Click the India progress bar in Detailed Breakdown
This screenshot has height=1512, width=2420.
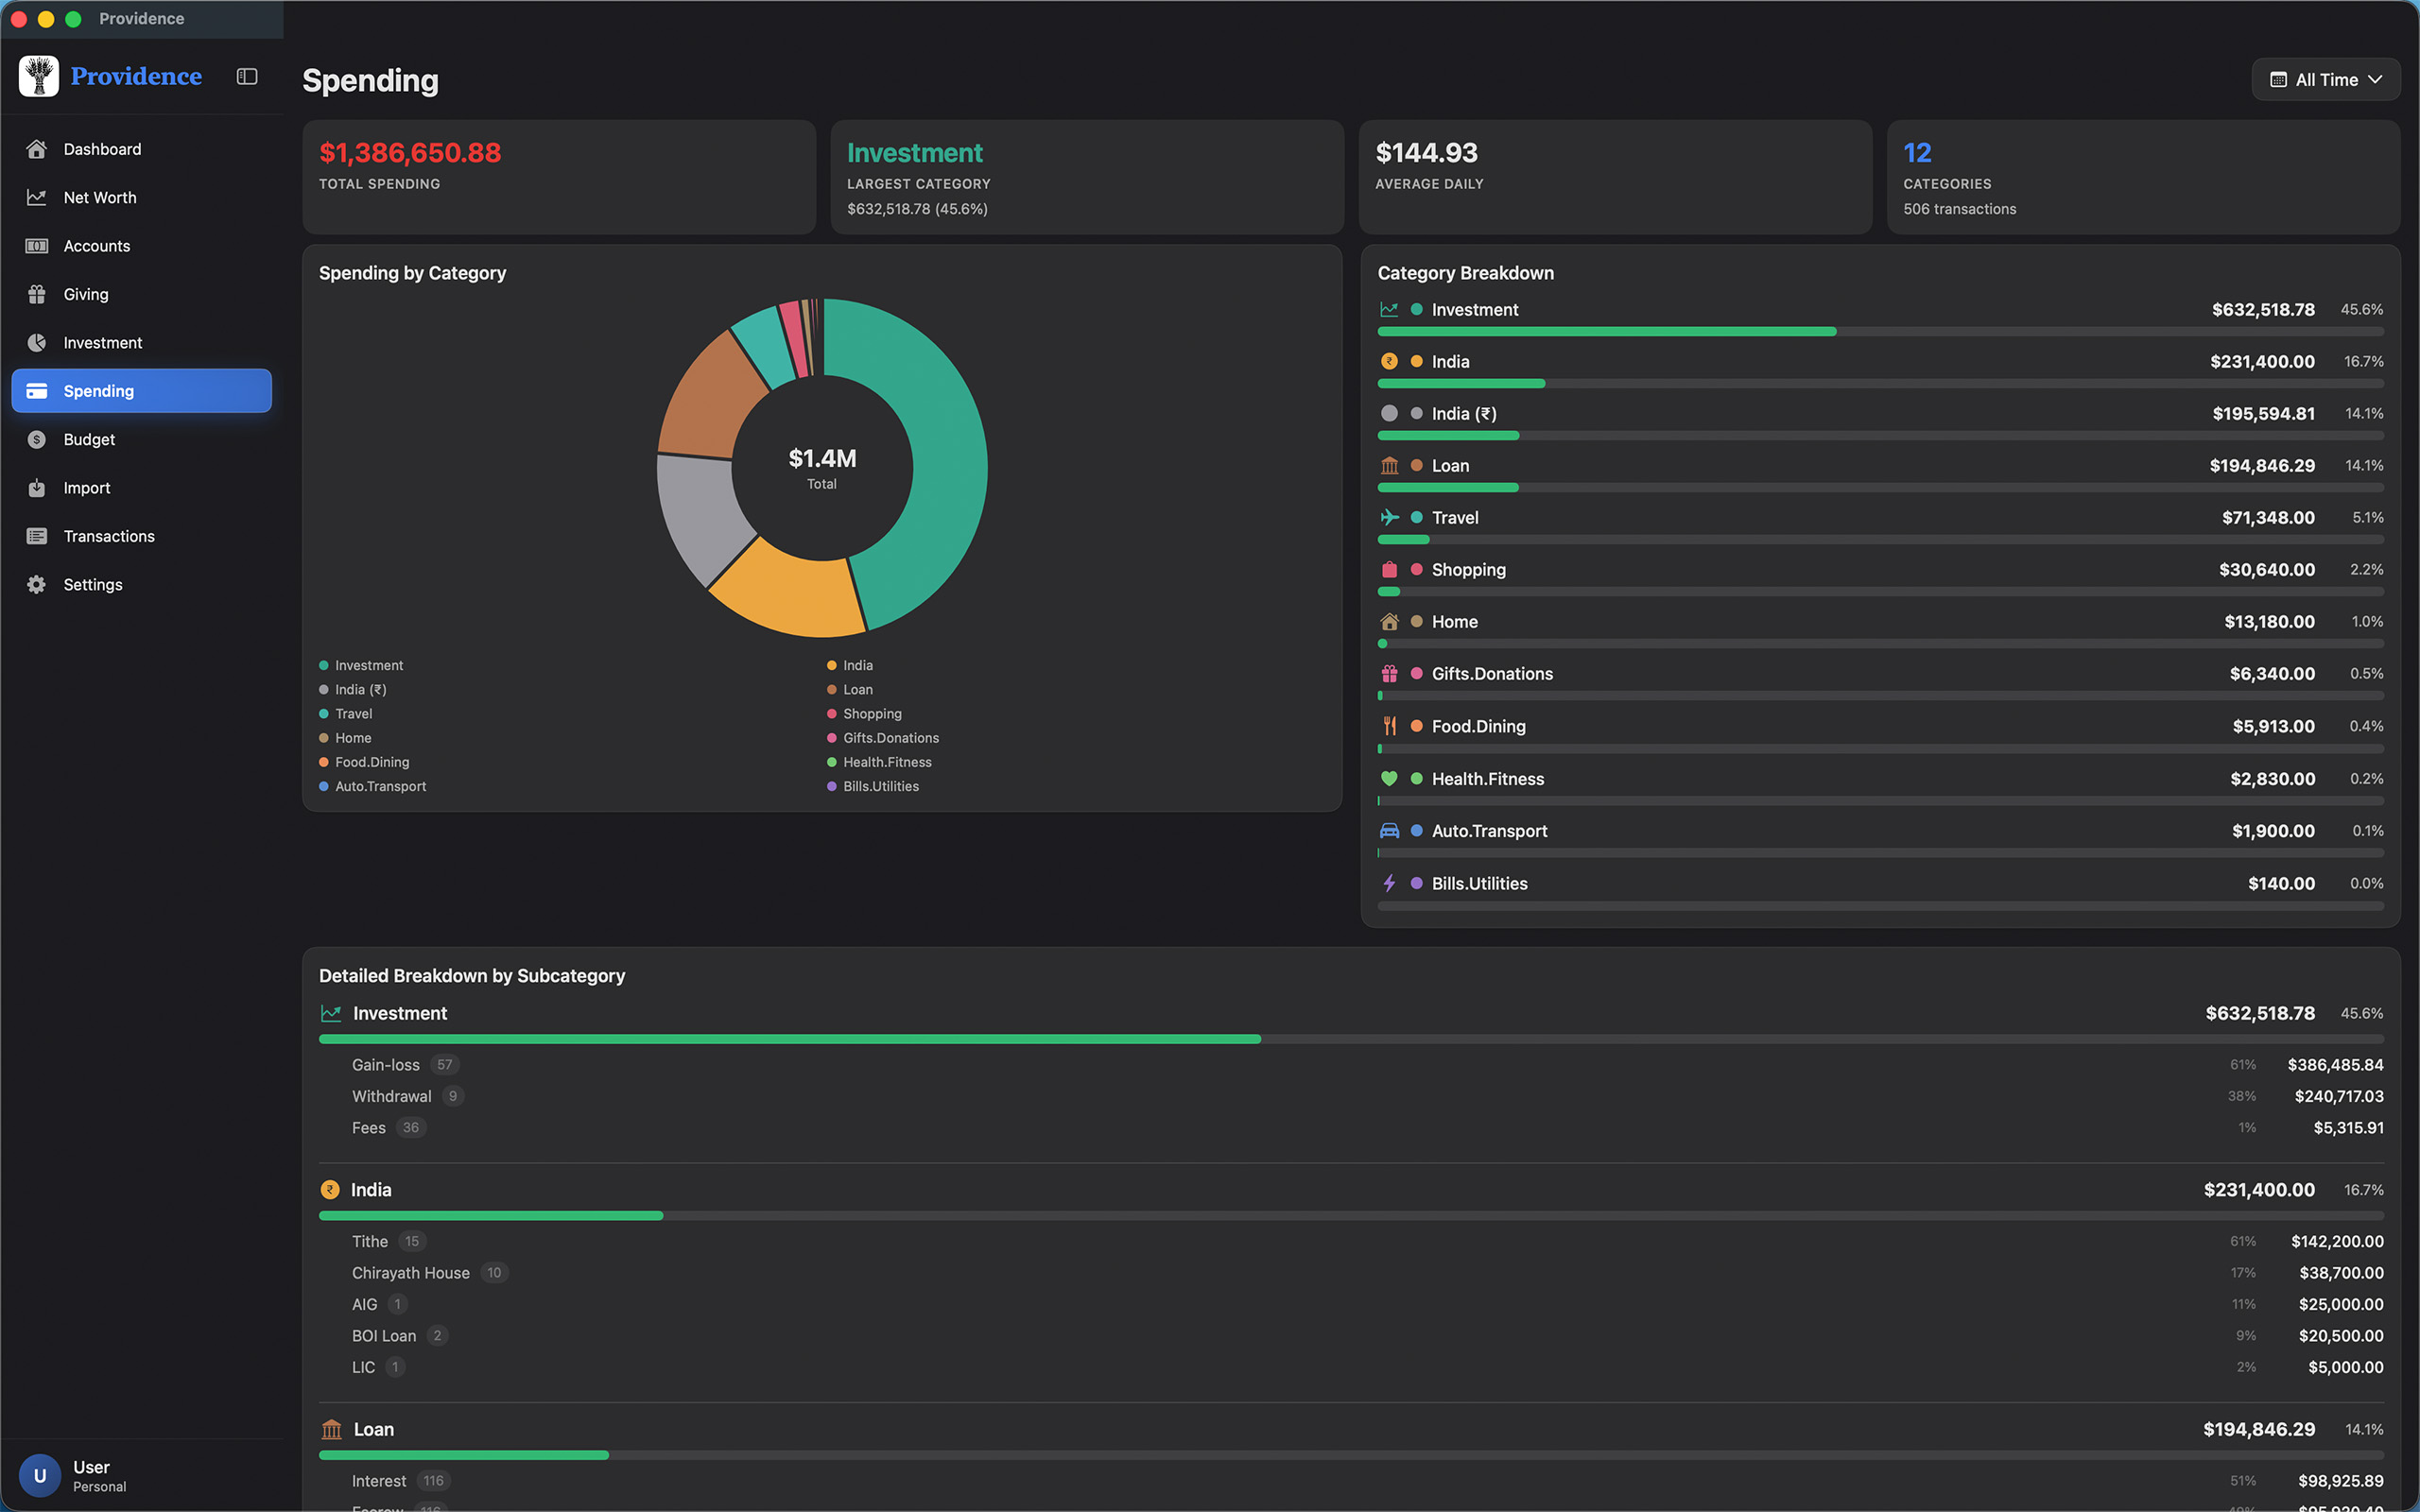pyautogui.click(x=1351, y=1216)
